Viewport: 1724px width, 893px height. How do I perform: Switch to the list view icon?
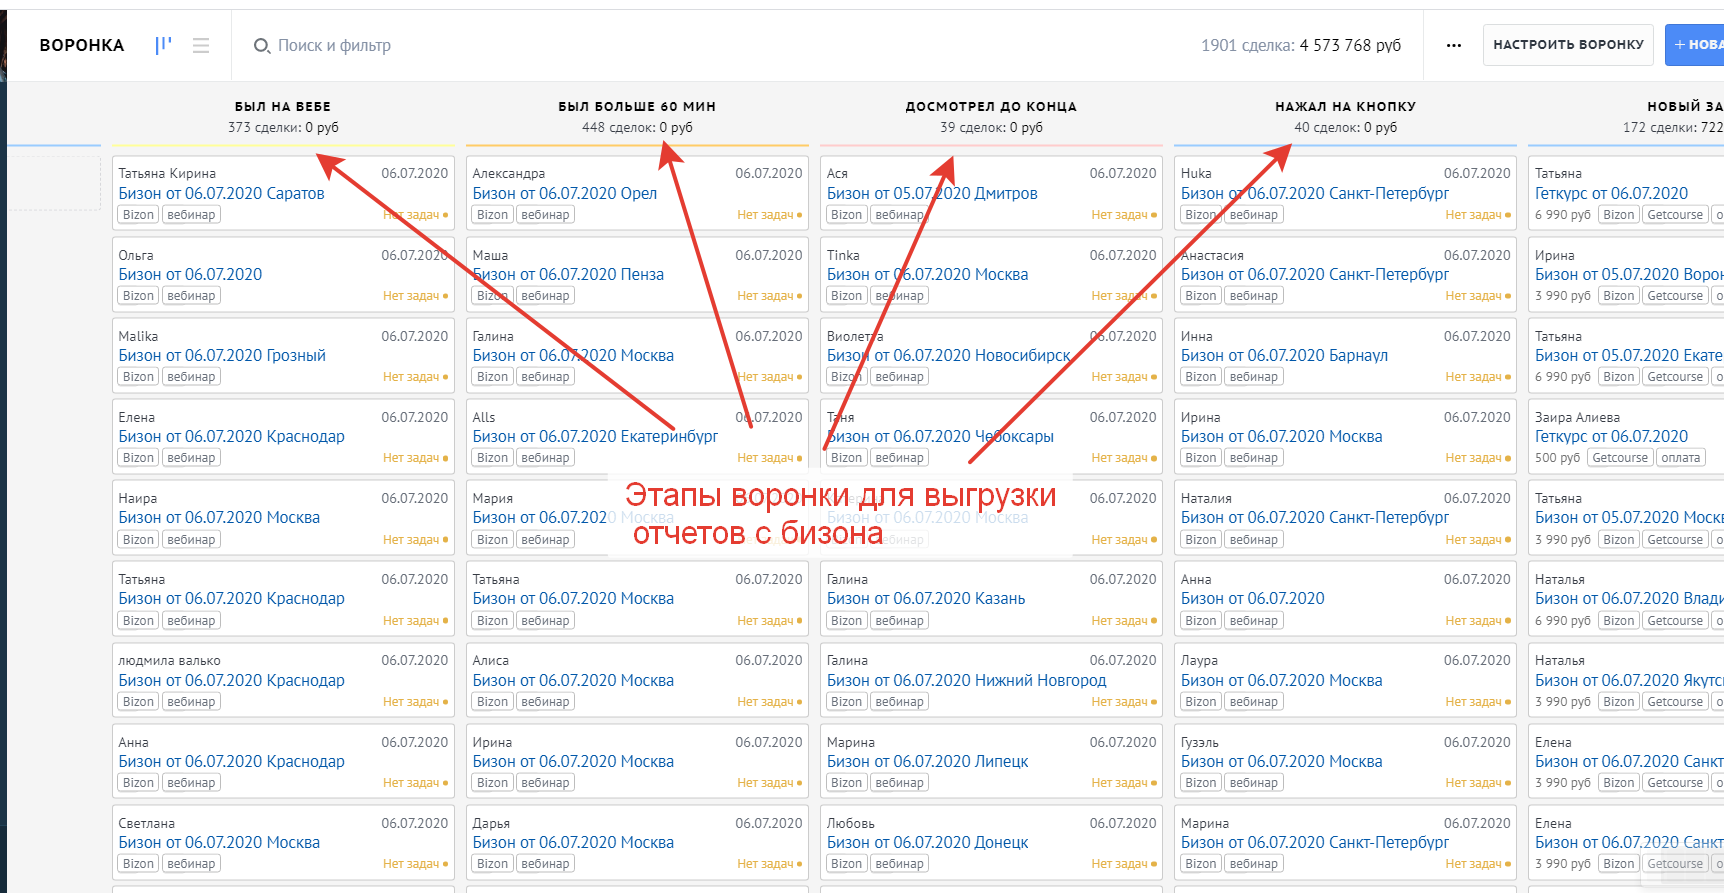point(201,45)
